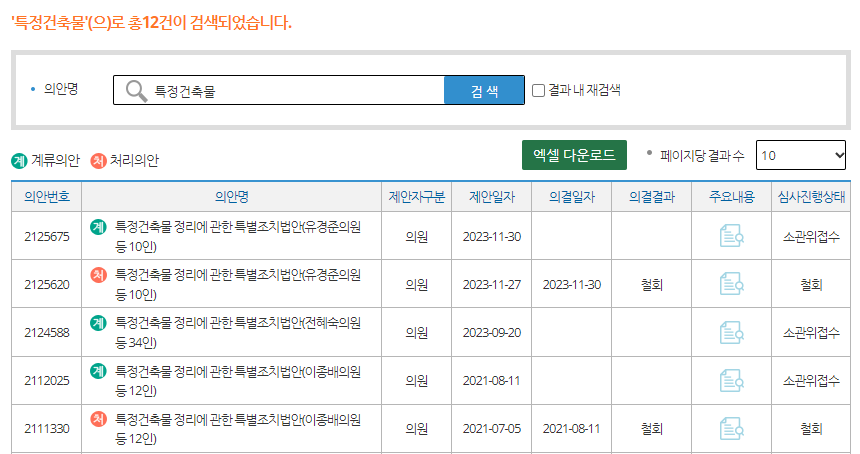This screenshot has height=454, width=860.
Task: Click 철회 의결결과 cell in row 2125620
Action: pos(652,285)
